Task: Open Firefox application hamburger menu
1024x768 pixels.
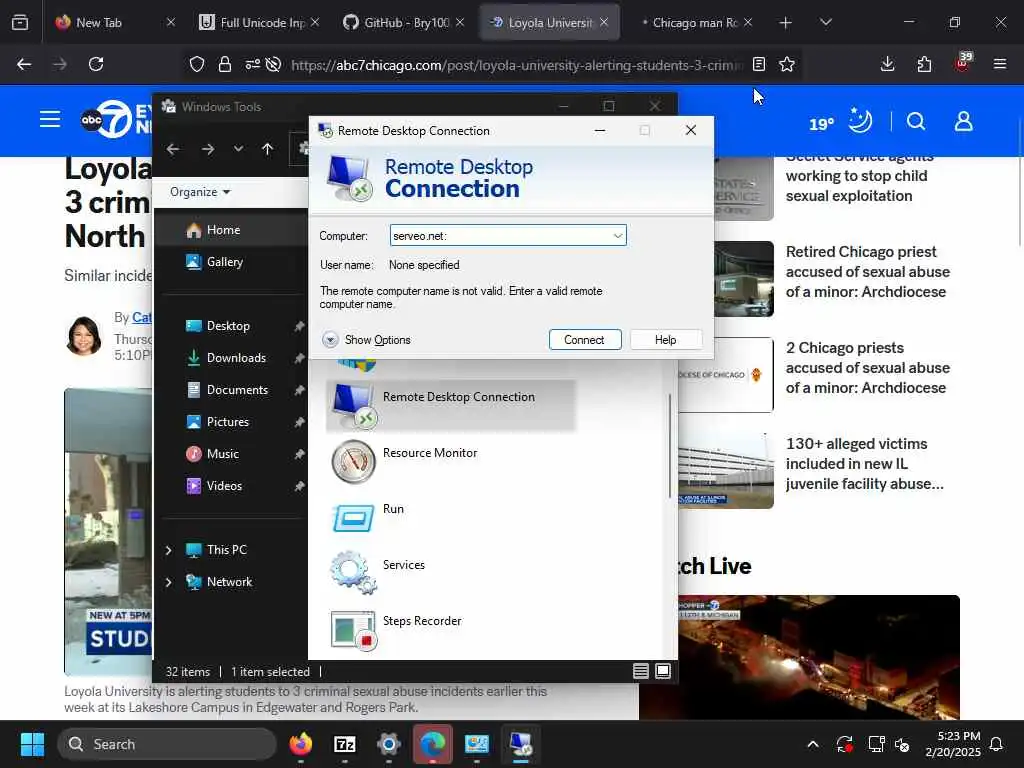Action: [1000, 64]
